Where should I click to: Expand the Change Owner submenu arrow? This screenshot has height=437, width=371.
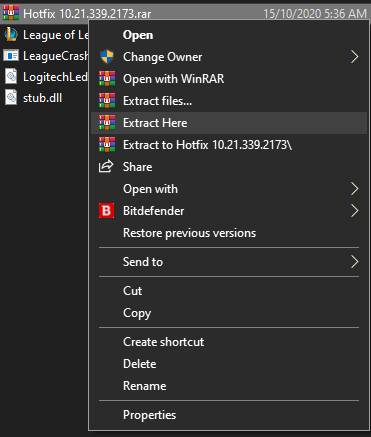[x=355, y=57]
